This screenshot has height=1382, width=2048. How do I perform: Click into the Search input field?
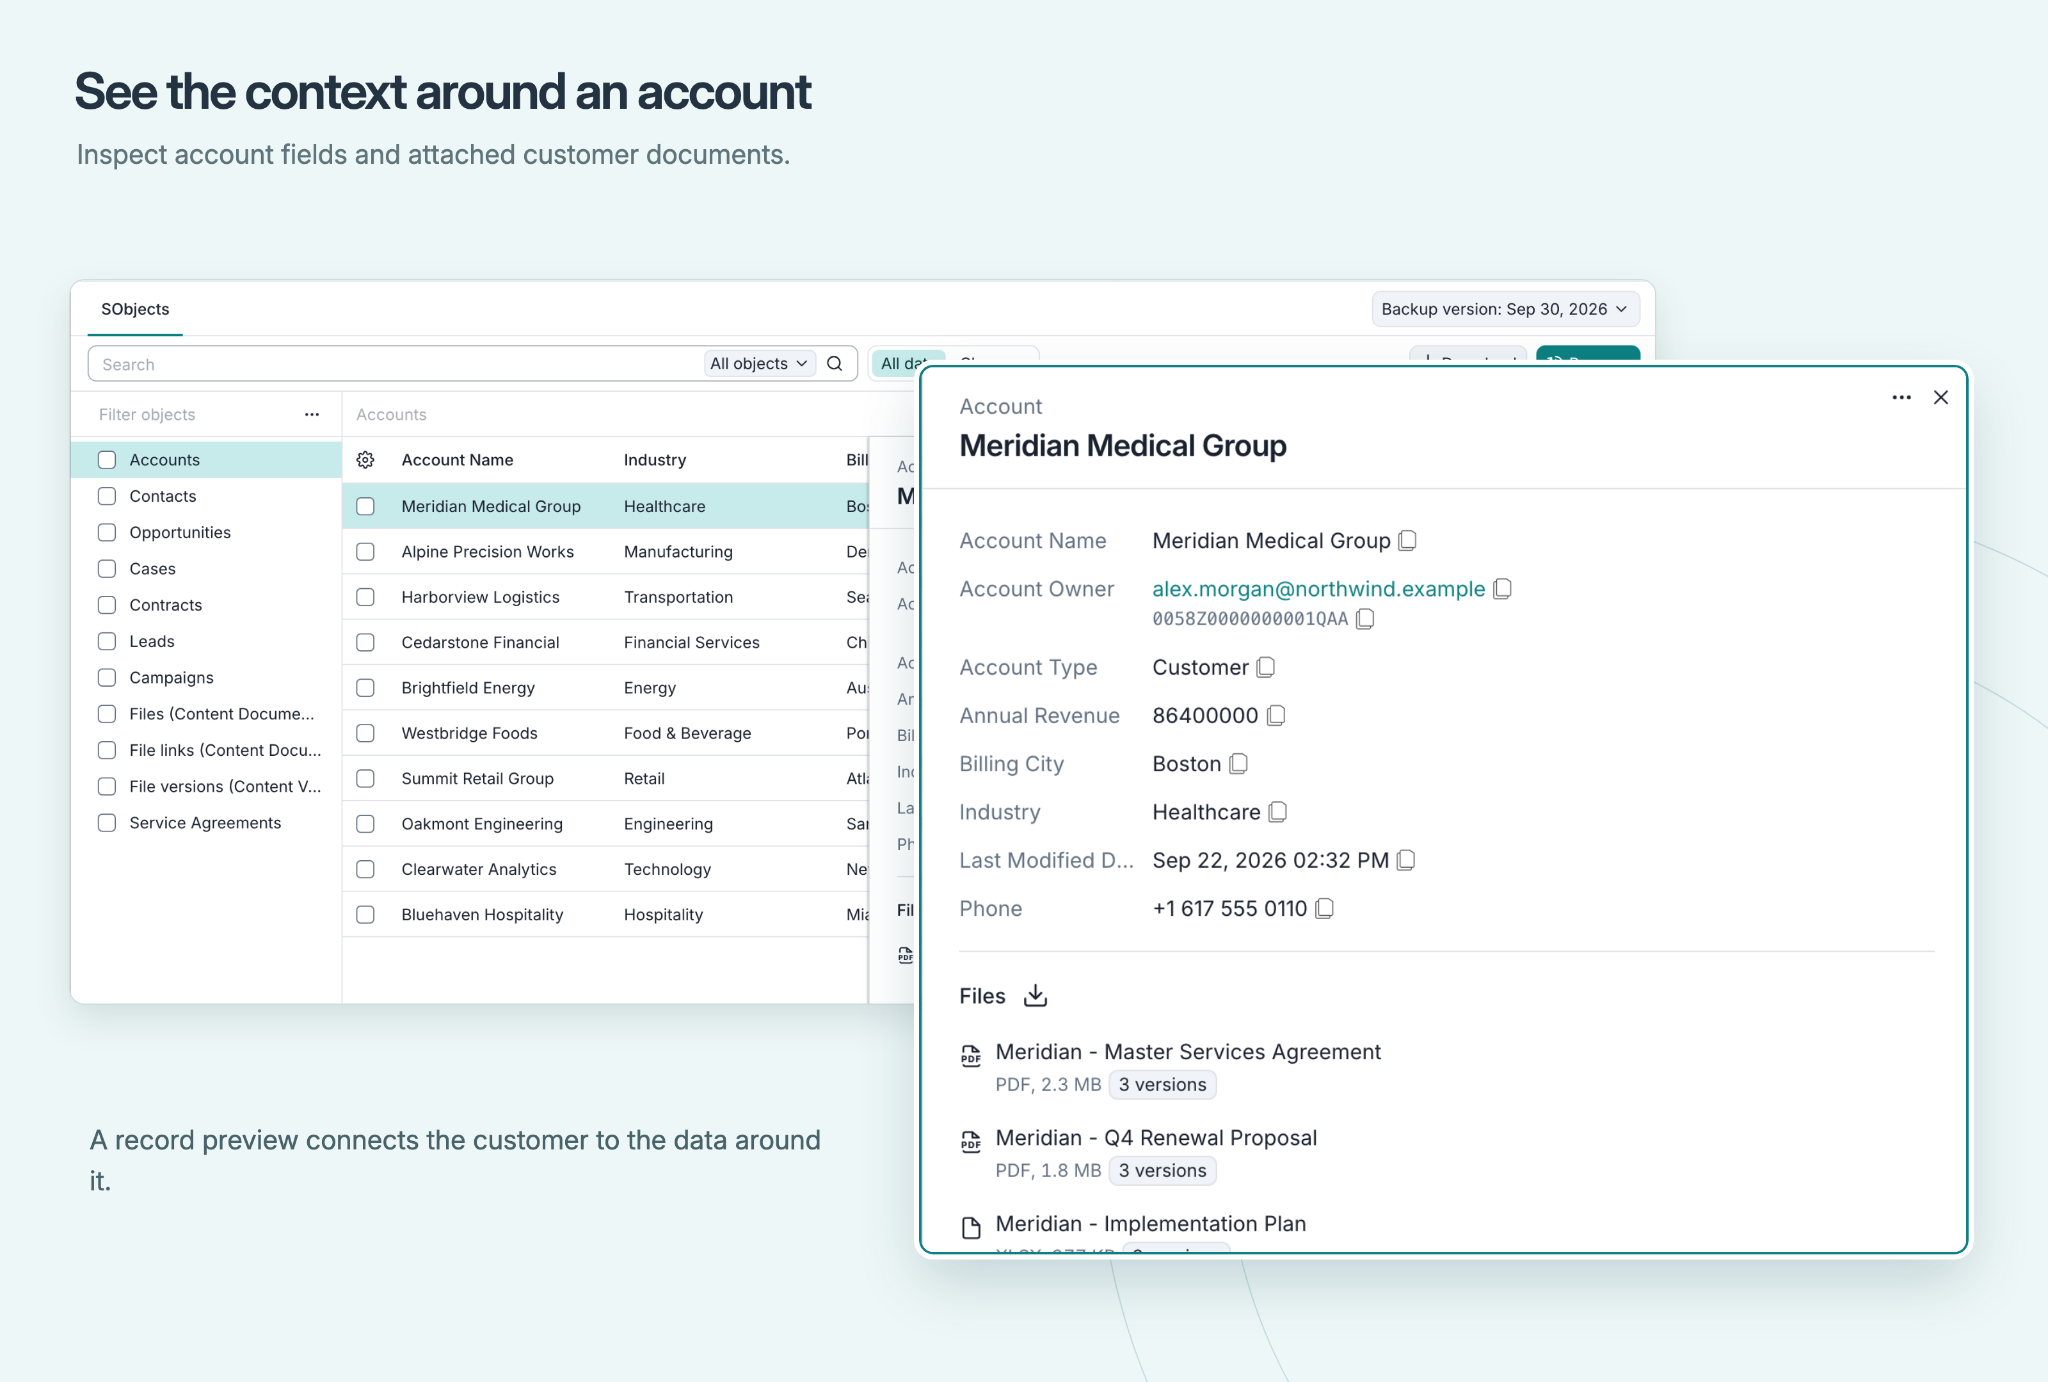point(395,364)
